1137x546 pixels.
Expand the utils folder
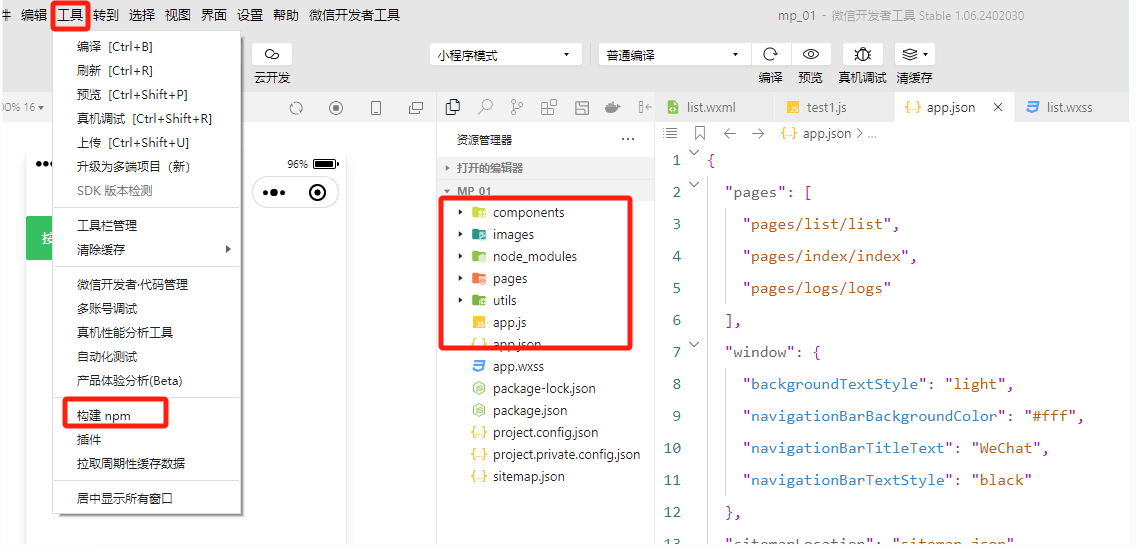(545, 300)
